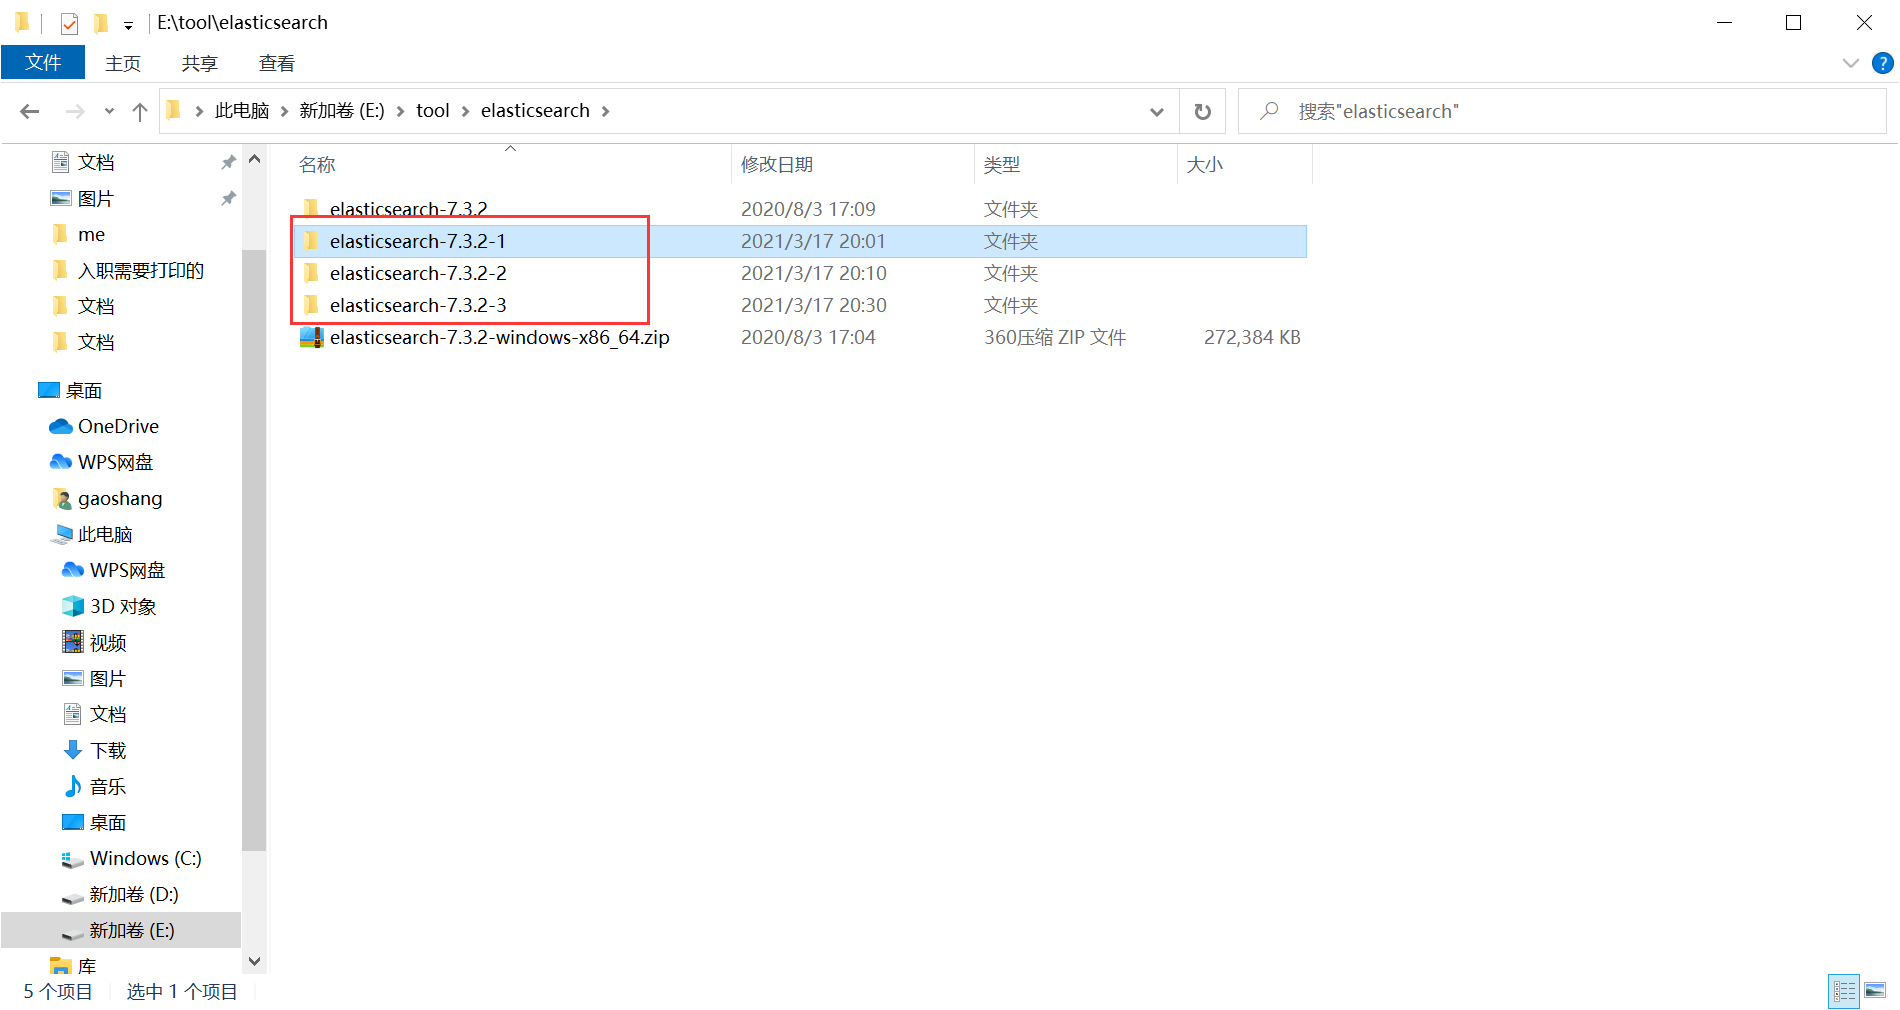Open pinned 文档 in quick access

(96, 162)
